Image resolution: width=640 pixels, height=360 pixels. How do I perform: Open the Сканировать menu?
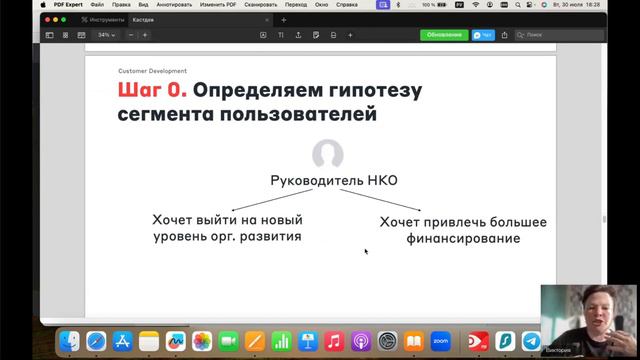[x=261, y=4]
